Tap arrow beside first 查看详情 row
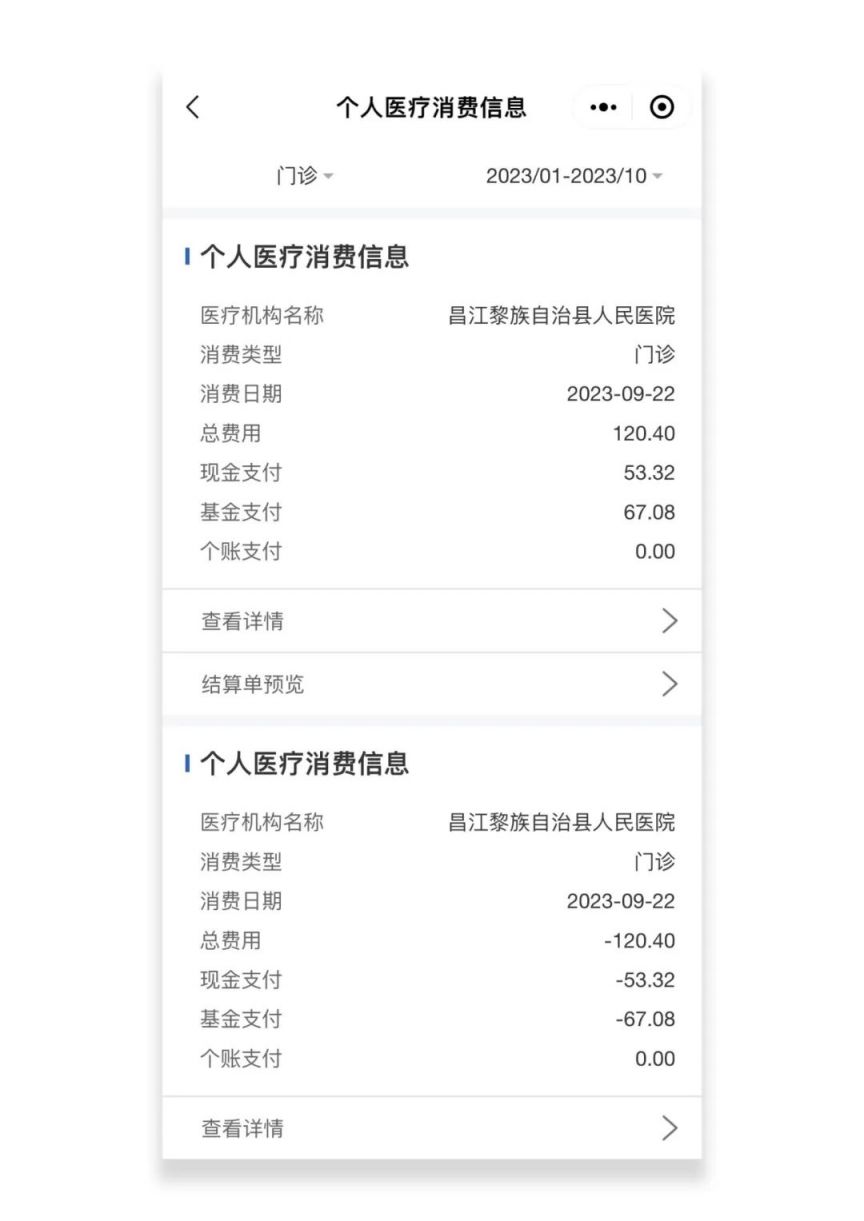The height and width of the screenshot is (1221, 864). (670, 621)
